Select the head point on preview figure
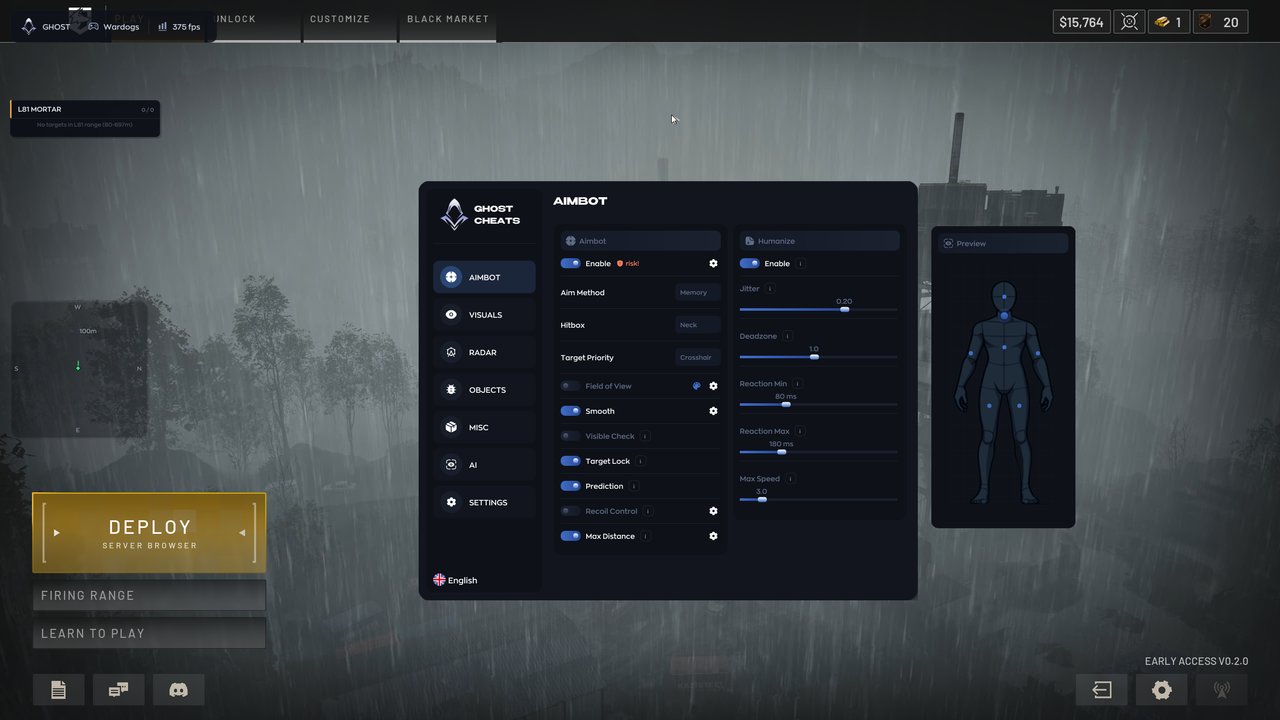 pyautogui.click(x=1004, y=297)
